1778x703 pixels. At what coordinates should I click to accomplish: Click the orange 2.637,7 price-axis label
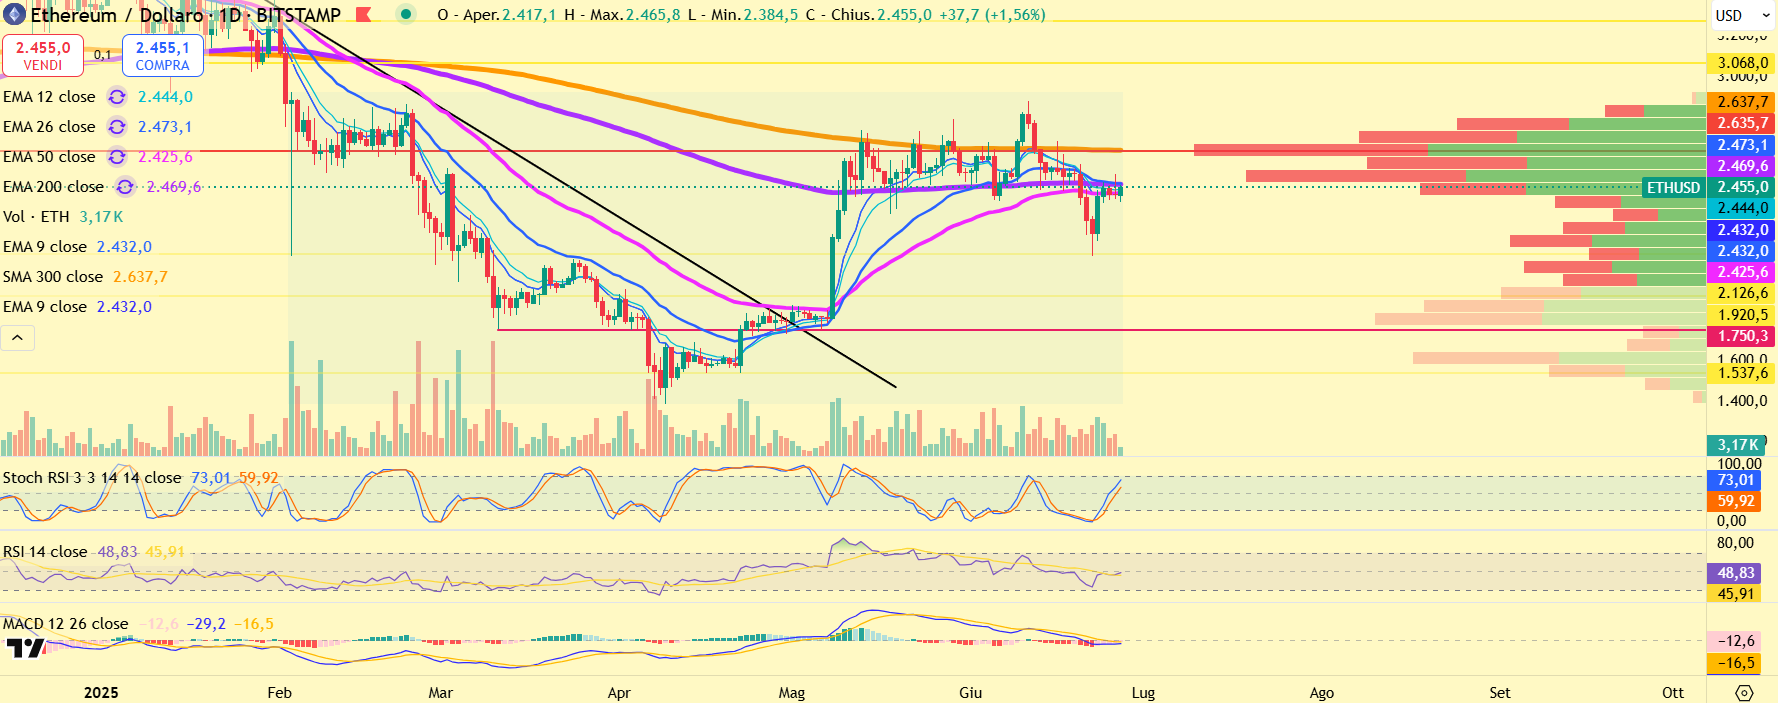tap(1742, 102)
